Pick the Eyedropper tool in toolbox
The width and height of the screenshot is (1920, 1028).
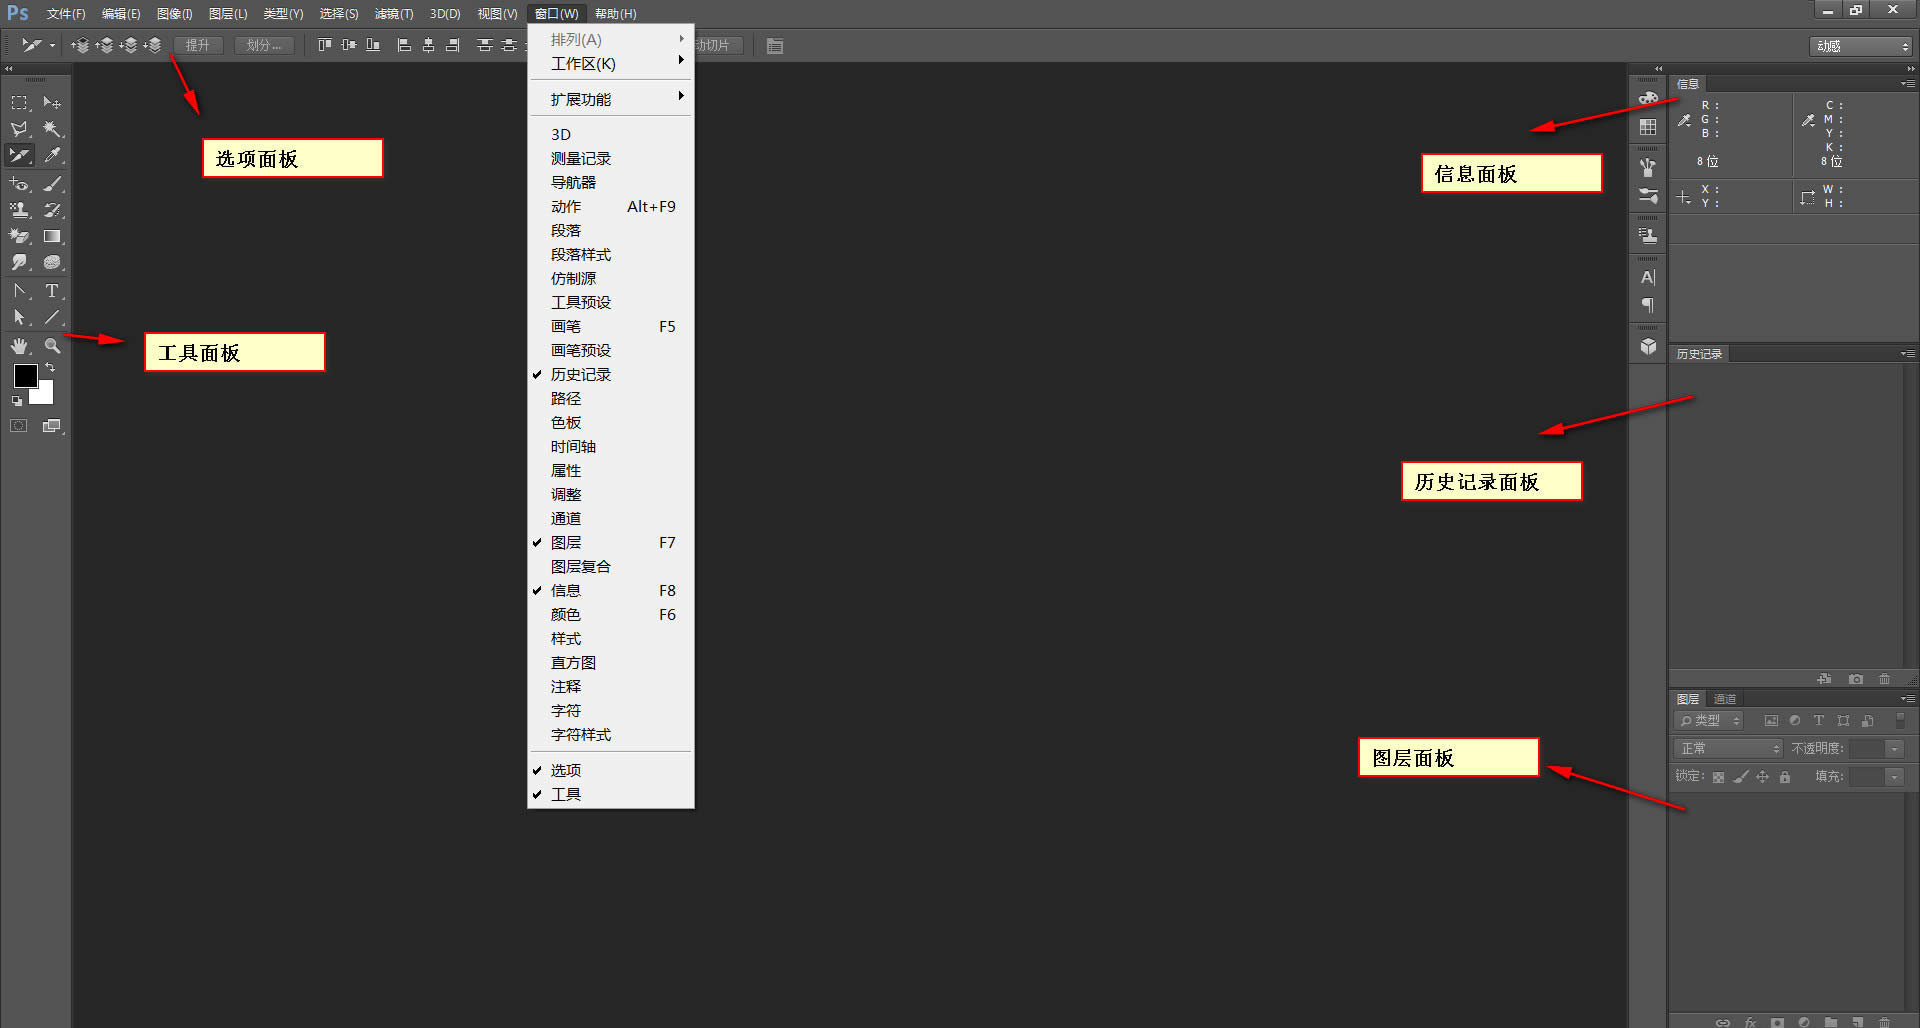tap(52, 155)
